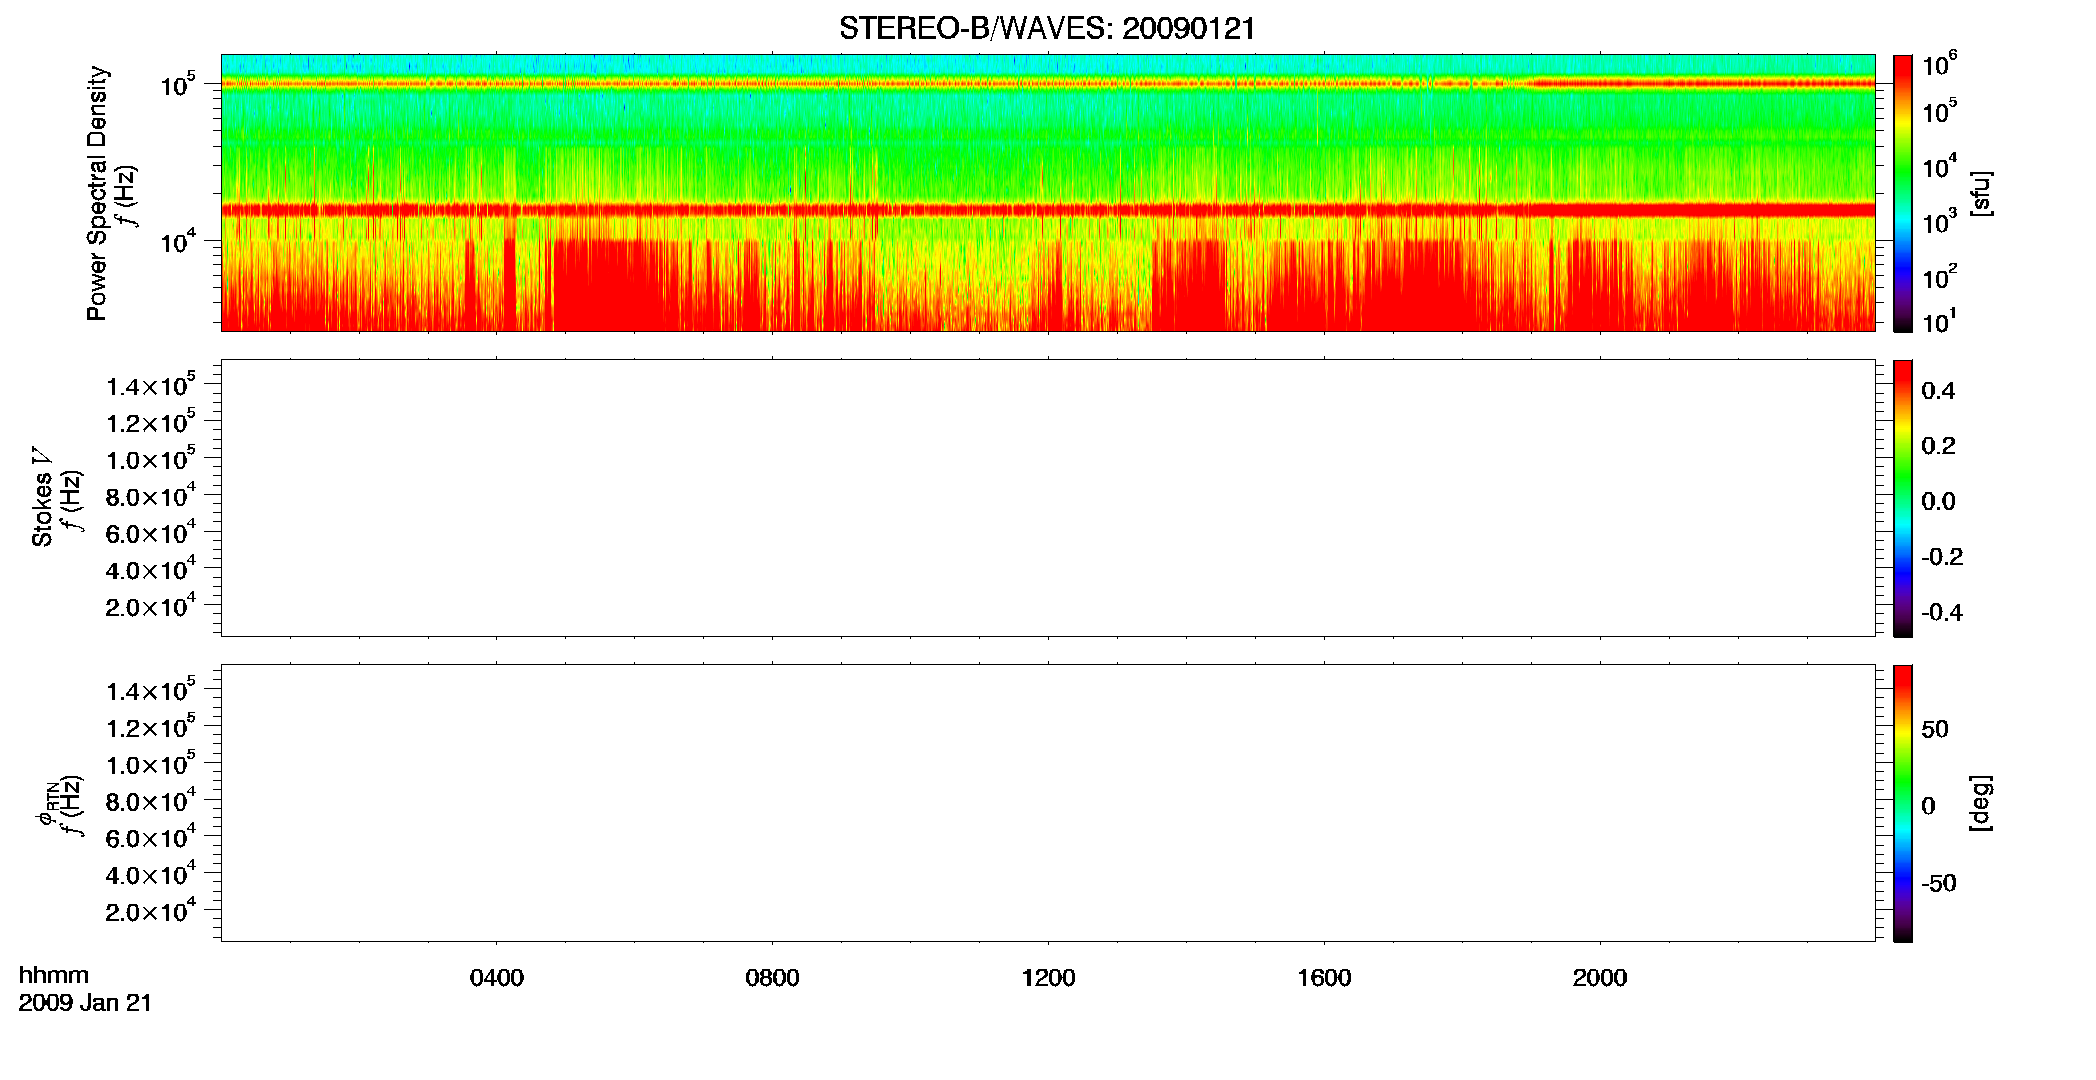Screen dimensions: 2096x1080
Task: Click the [sfu] unit label
Action: coord(1980,193)
